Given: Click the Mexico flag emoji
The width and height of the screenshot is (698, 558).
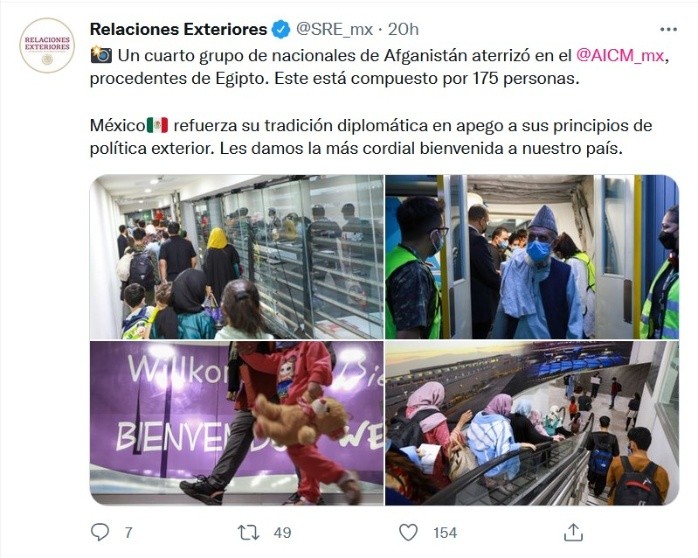Looking at the screenshot, I should point(158,125).
